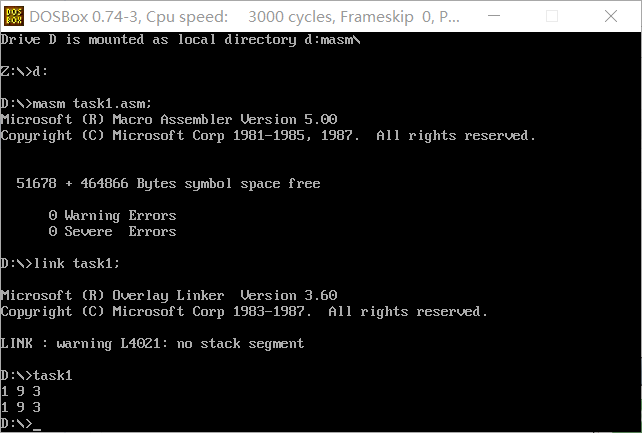The image size is (642, 433).
Task: Click the 'link task1;' command line
Action: (x=60, y=263)
